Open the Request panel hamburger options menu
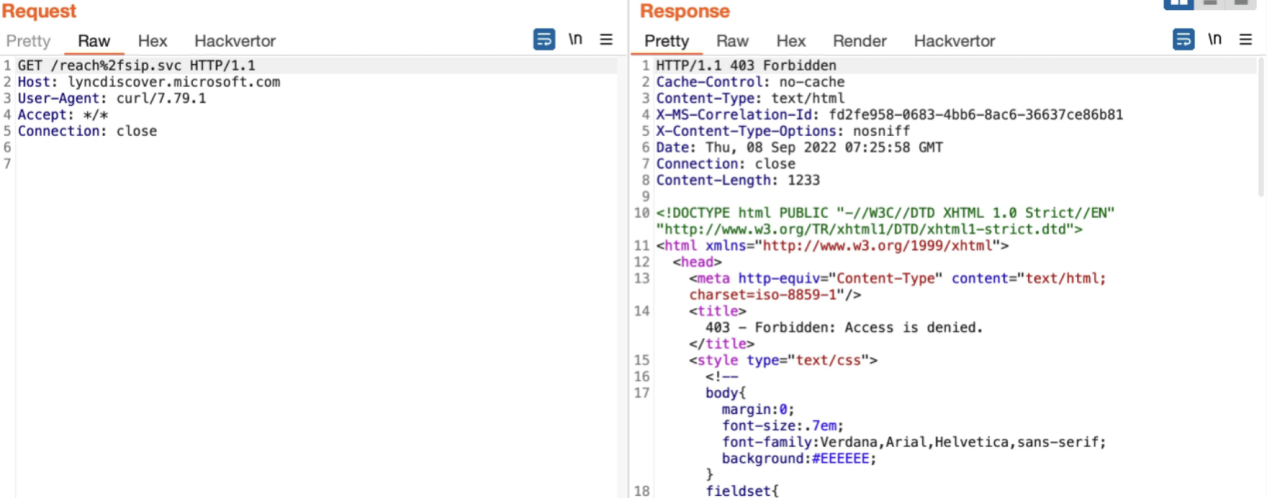The image size is (1267, 498). pos(606,40)
